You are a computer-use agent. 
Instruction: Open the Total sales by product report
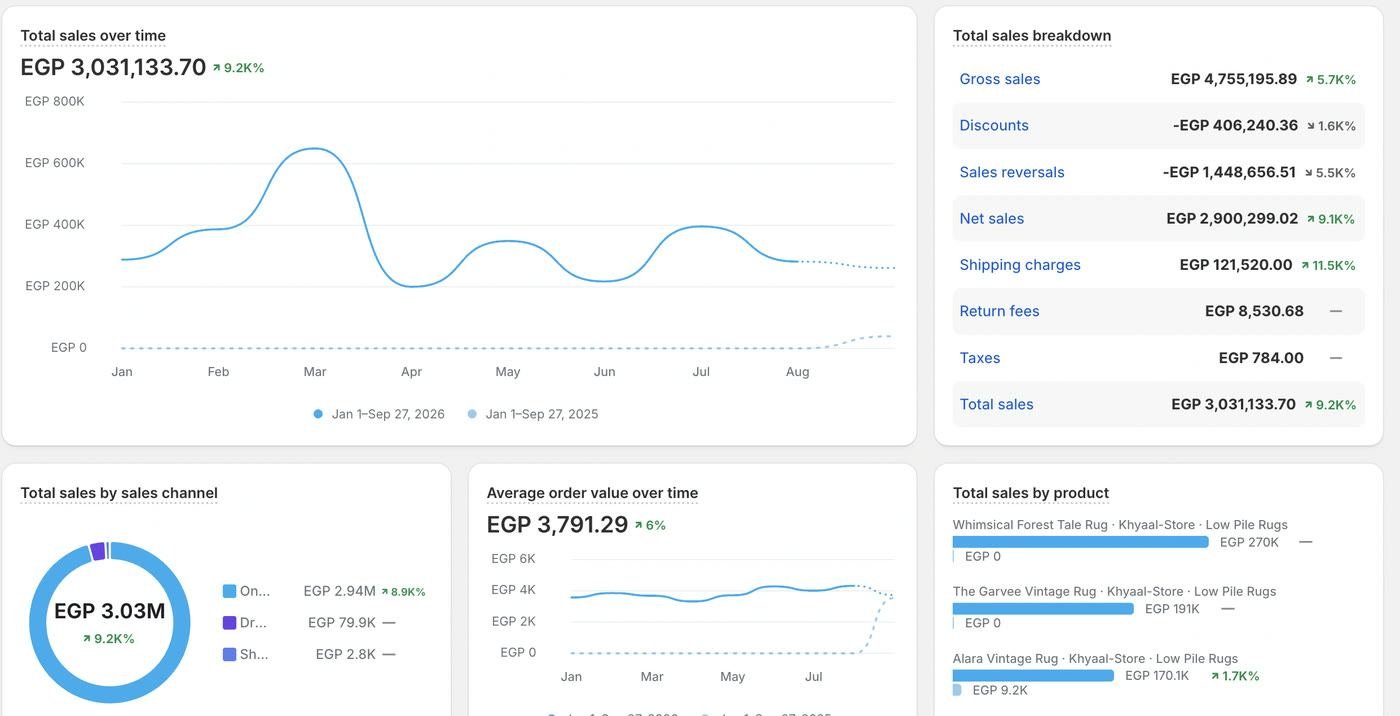(x=1031, y=493)
